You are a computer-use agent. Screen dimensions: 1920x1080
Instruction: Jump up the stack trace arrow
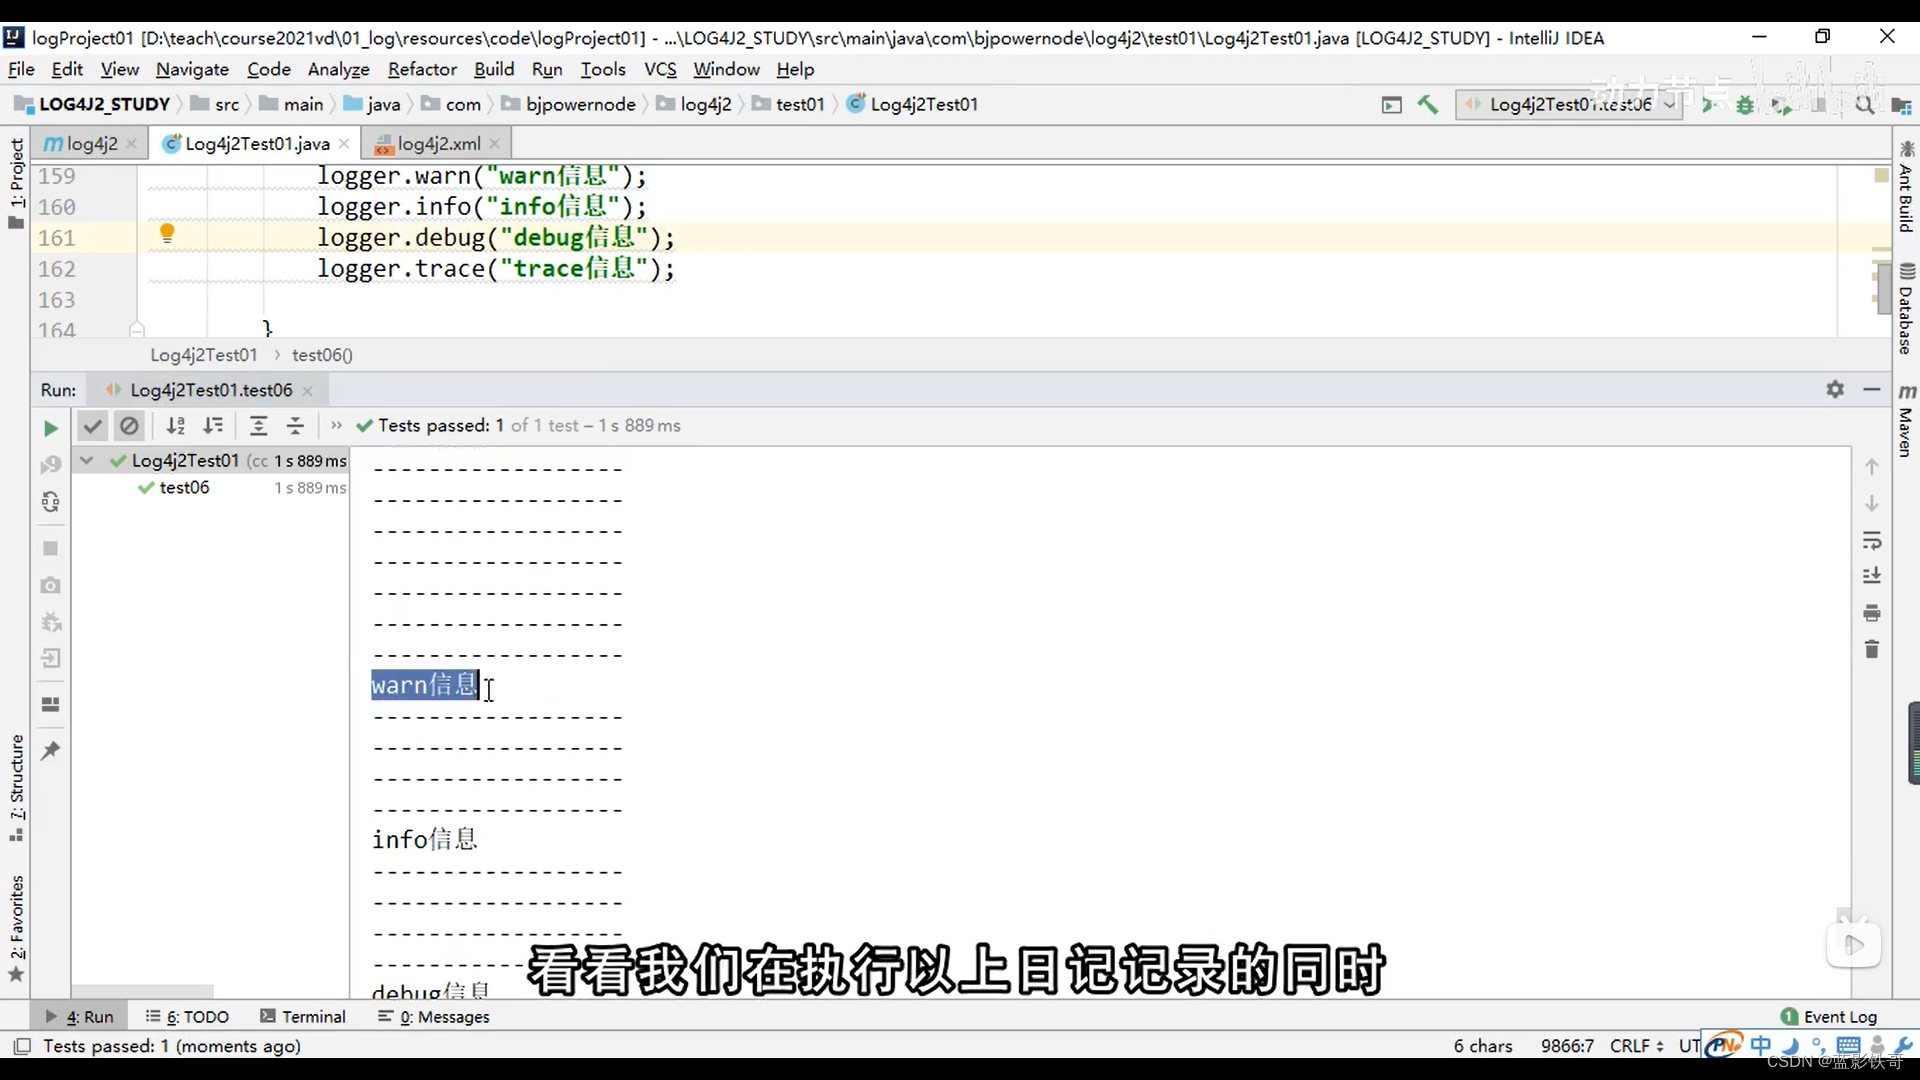(x=1872, y=467)
